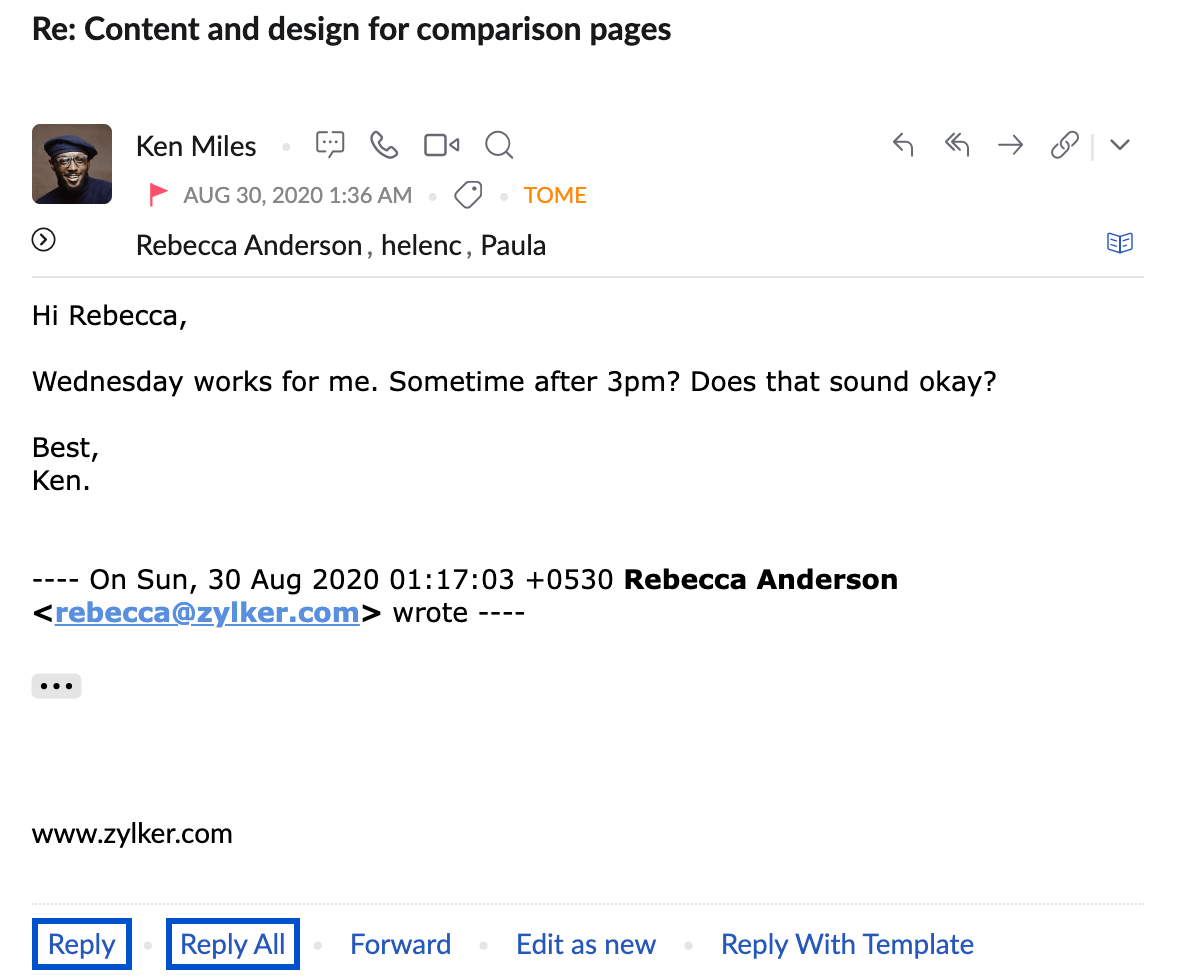Open the rebecca@zylker.com email link
Image resolution: width=1178 pixels, height=980 pixels.
[x=207, y=612]
